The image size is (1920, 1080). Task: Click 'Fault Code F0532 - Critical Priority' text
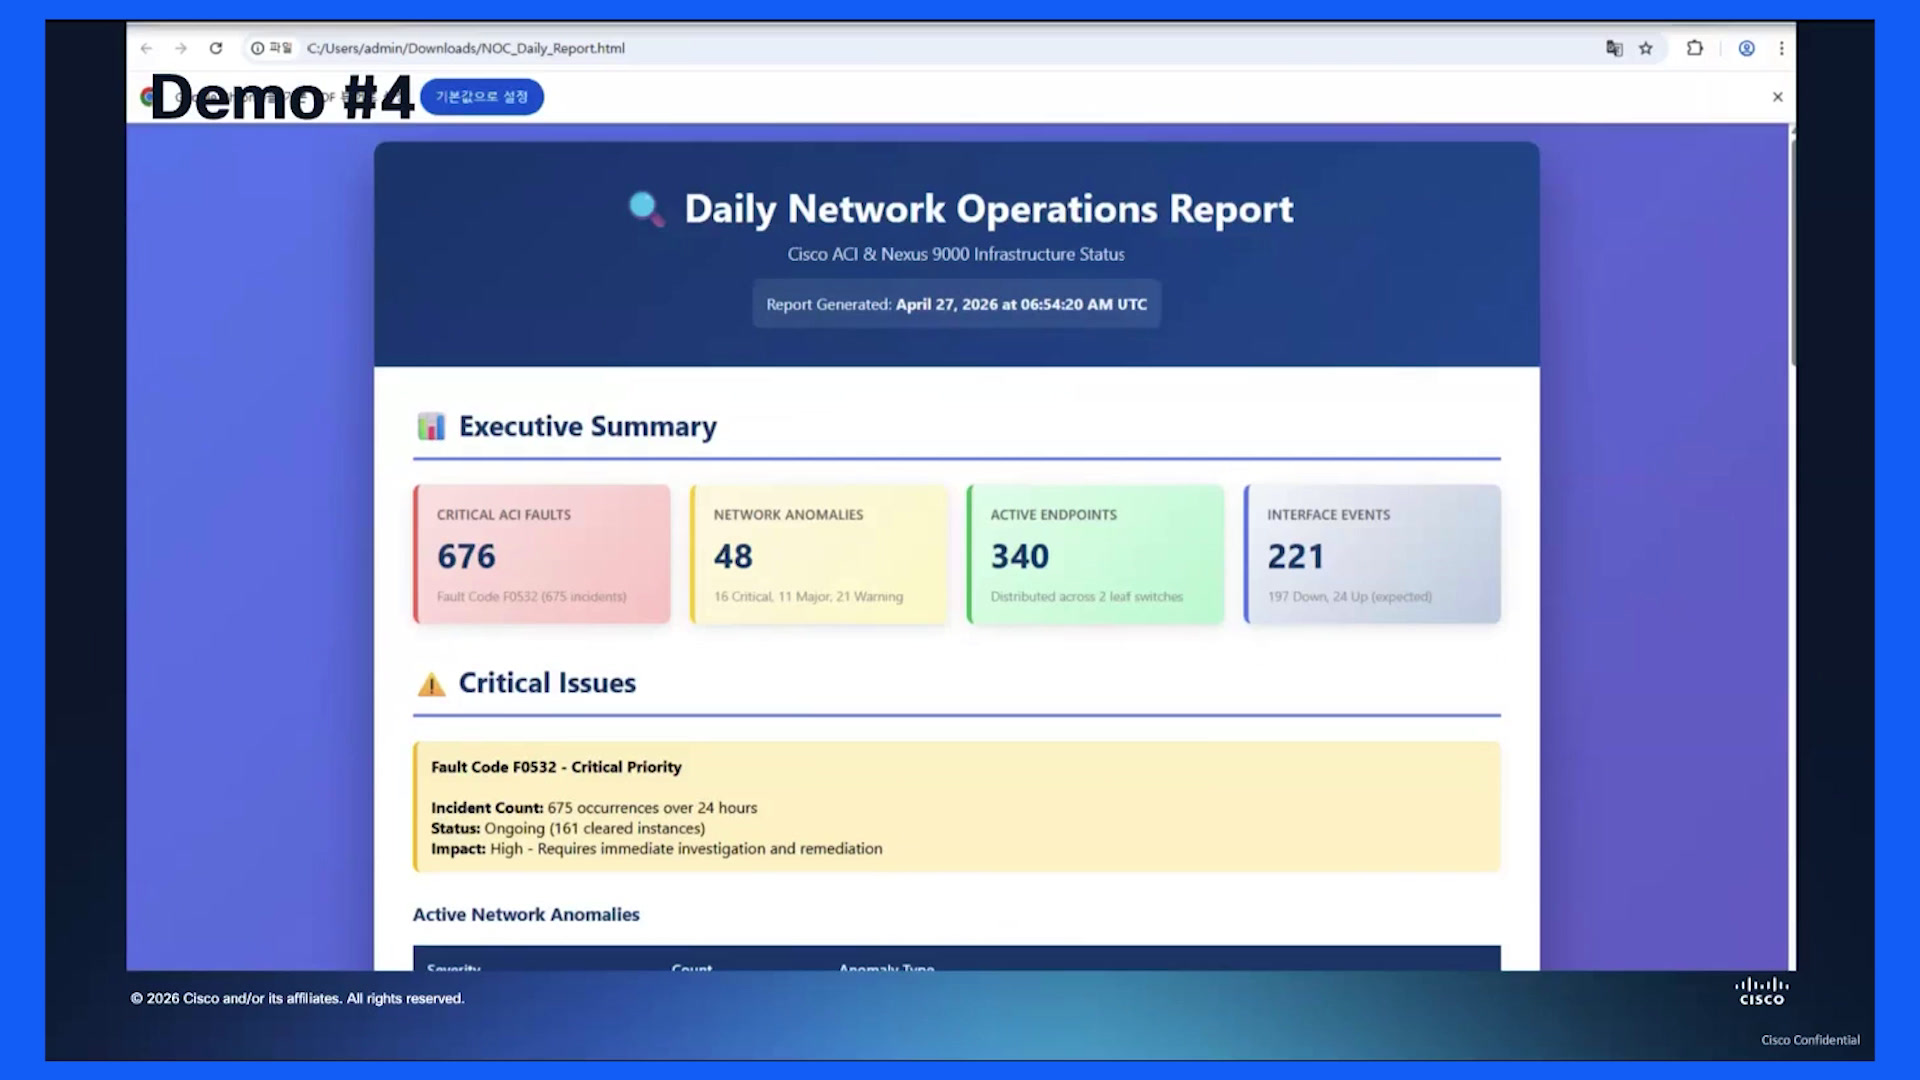click(x=556, y=767)
